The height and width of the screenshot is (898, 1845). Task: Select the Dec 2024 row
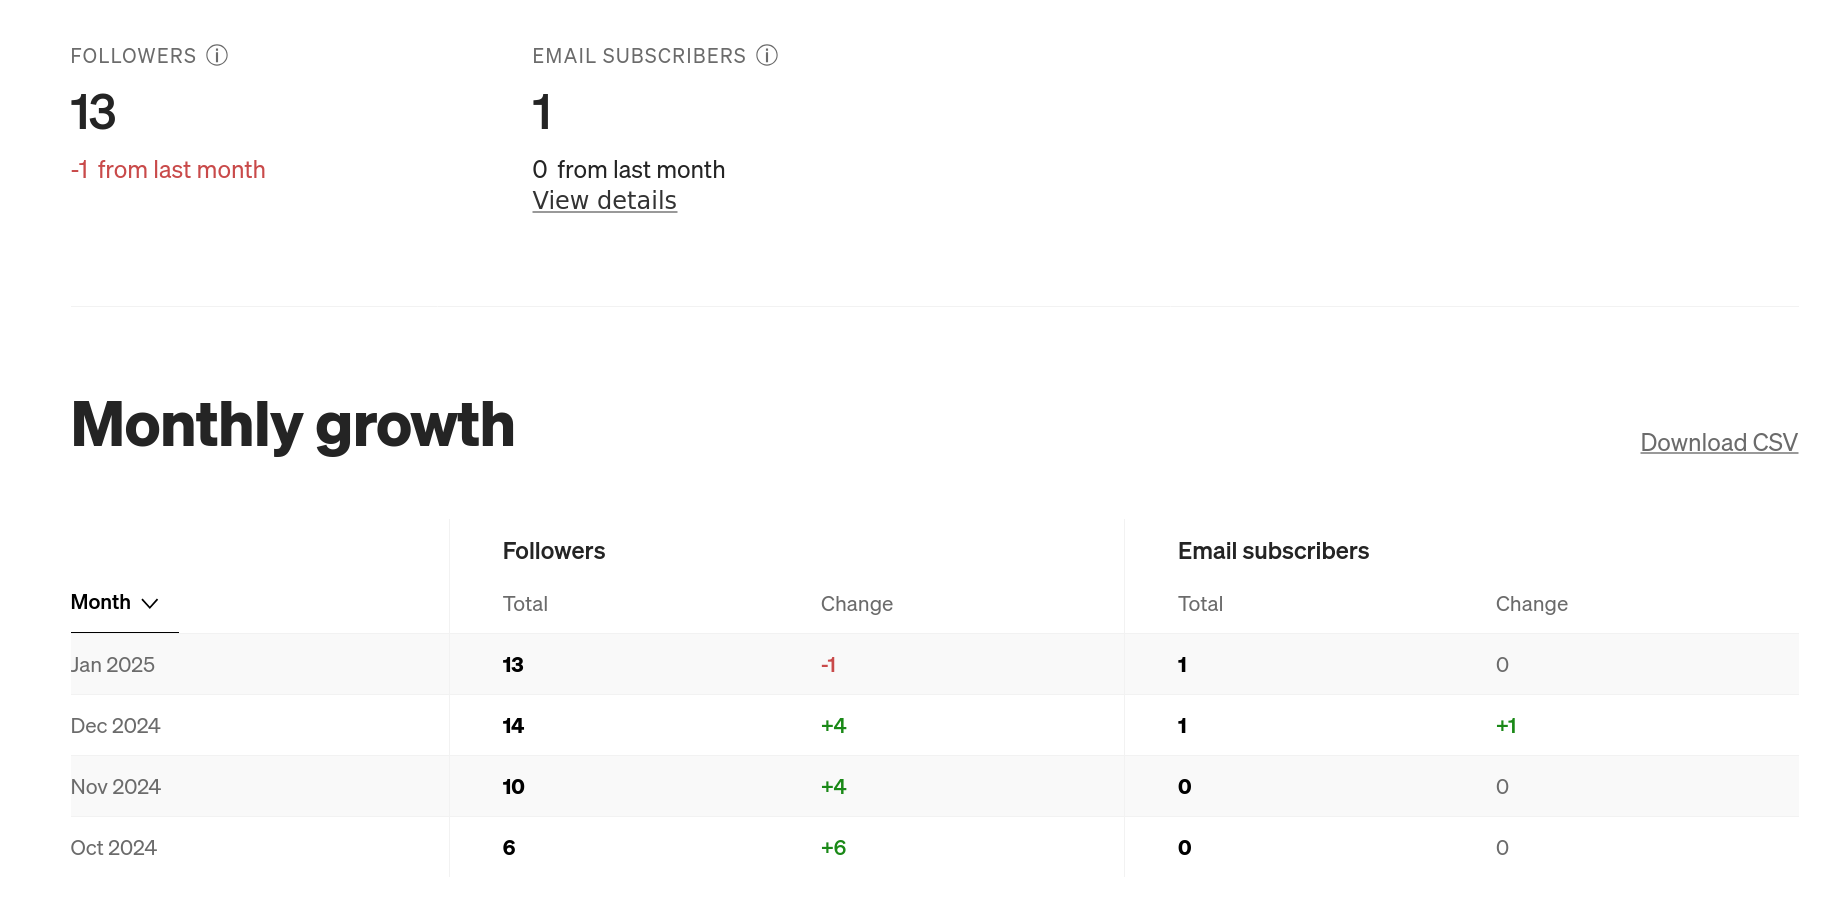115,726
